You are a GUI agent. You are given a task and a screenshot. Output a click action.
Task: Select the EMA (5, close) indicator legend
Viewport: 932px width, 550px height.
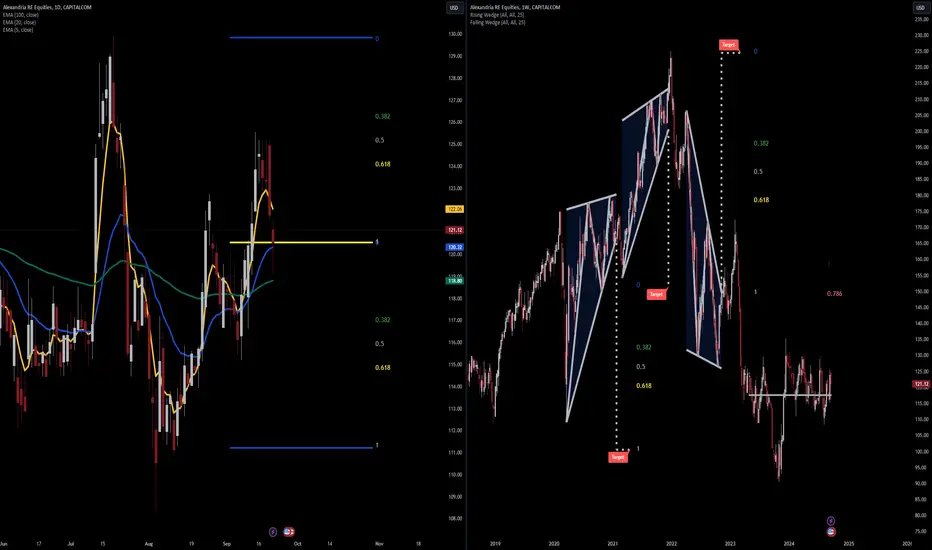pyautogui.click(x=18, y=30)
